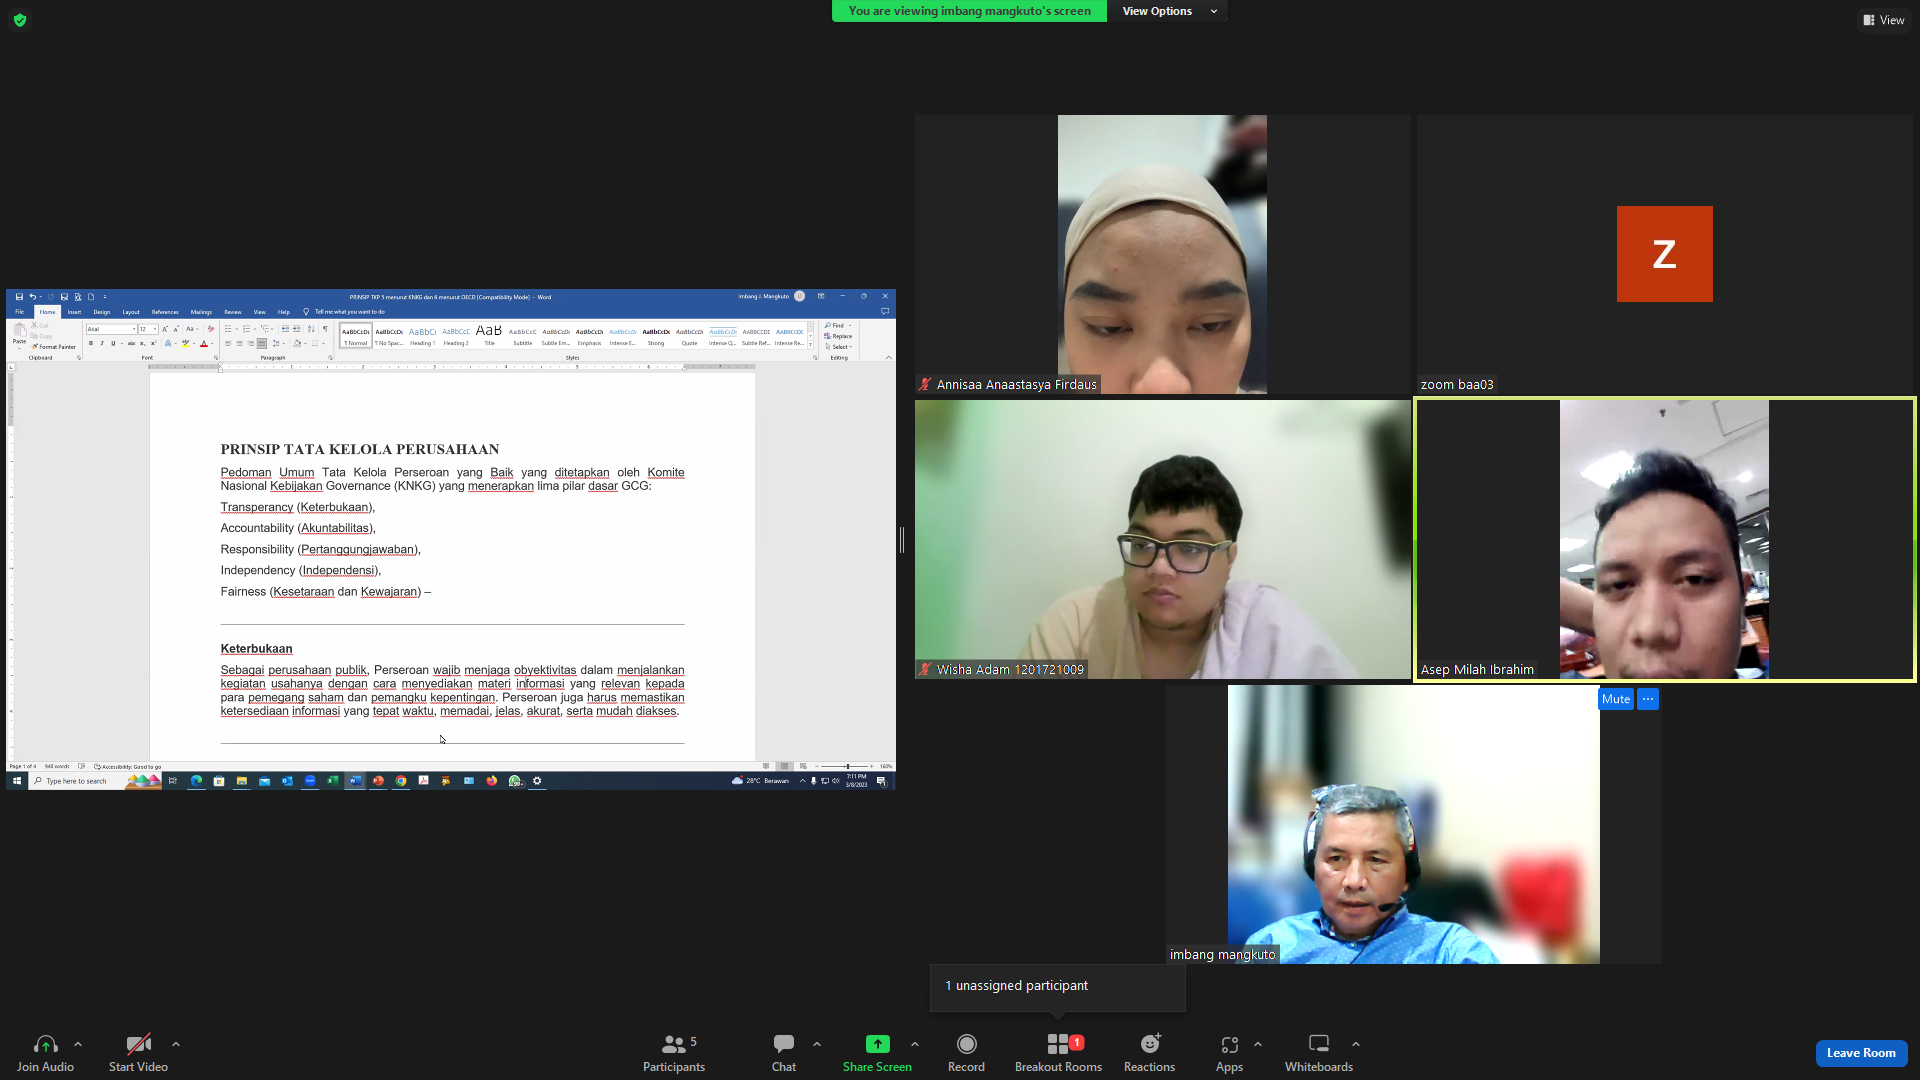The width and height of the screenshot is (1920, 1080).
Task: Click the Word Format Painter button
Action: pyautogui.click(x=54, y=347)
